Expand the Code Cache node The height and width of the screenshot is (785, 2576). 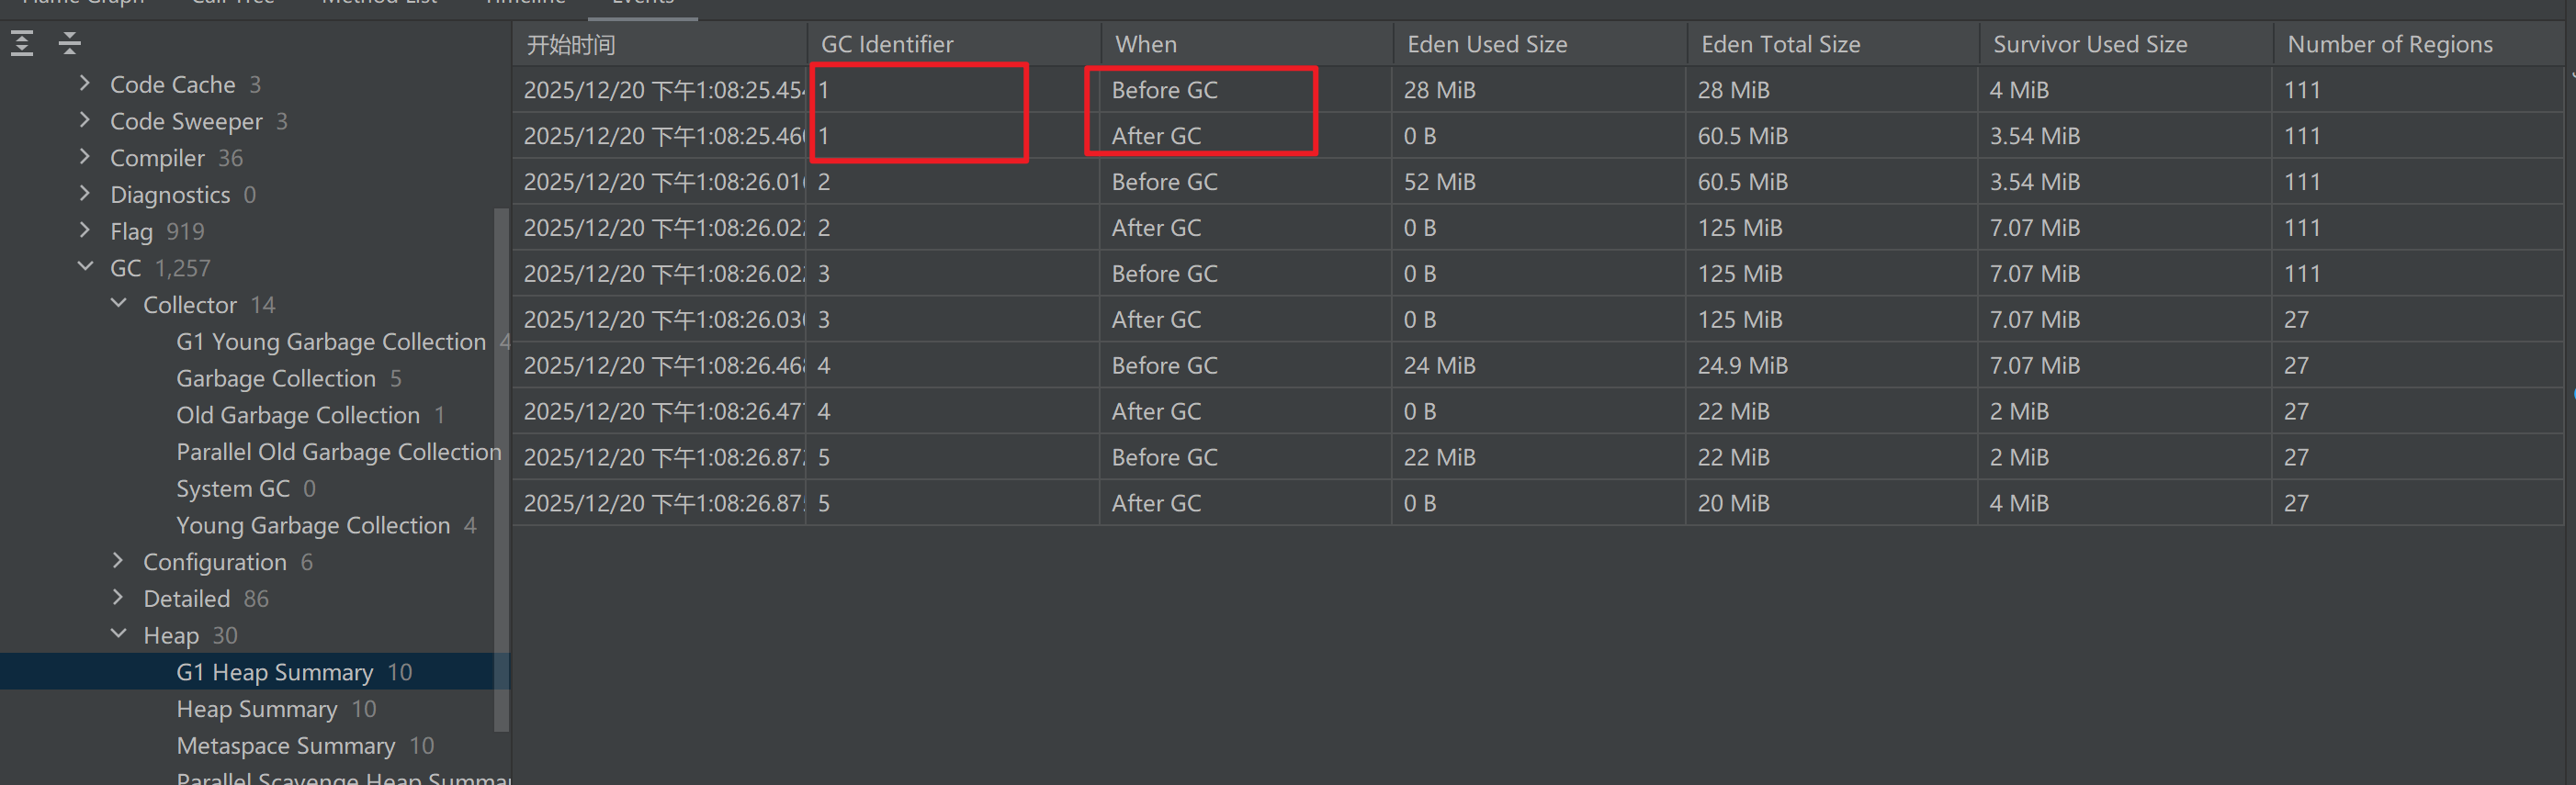click(85, 84)
